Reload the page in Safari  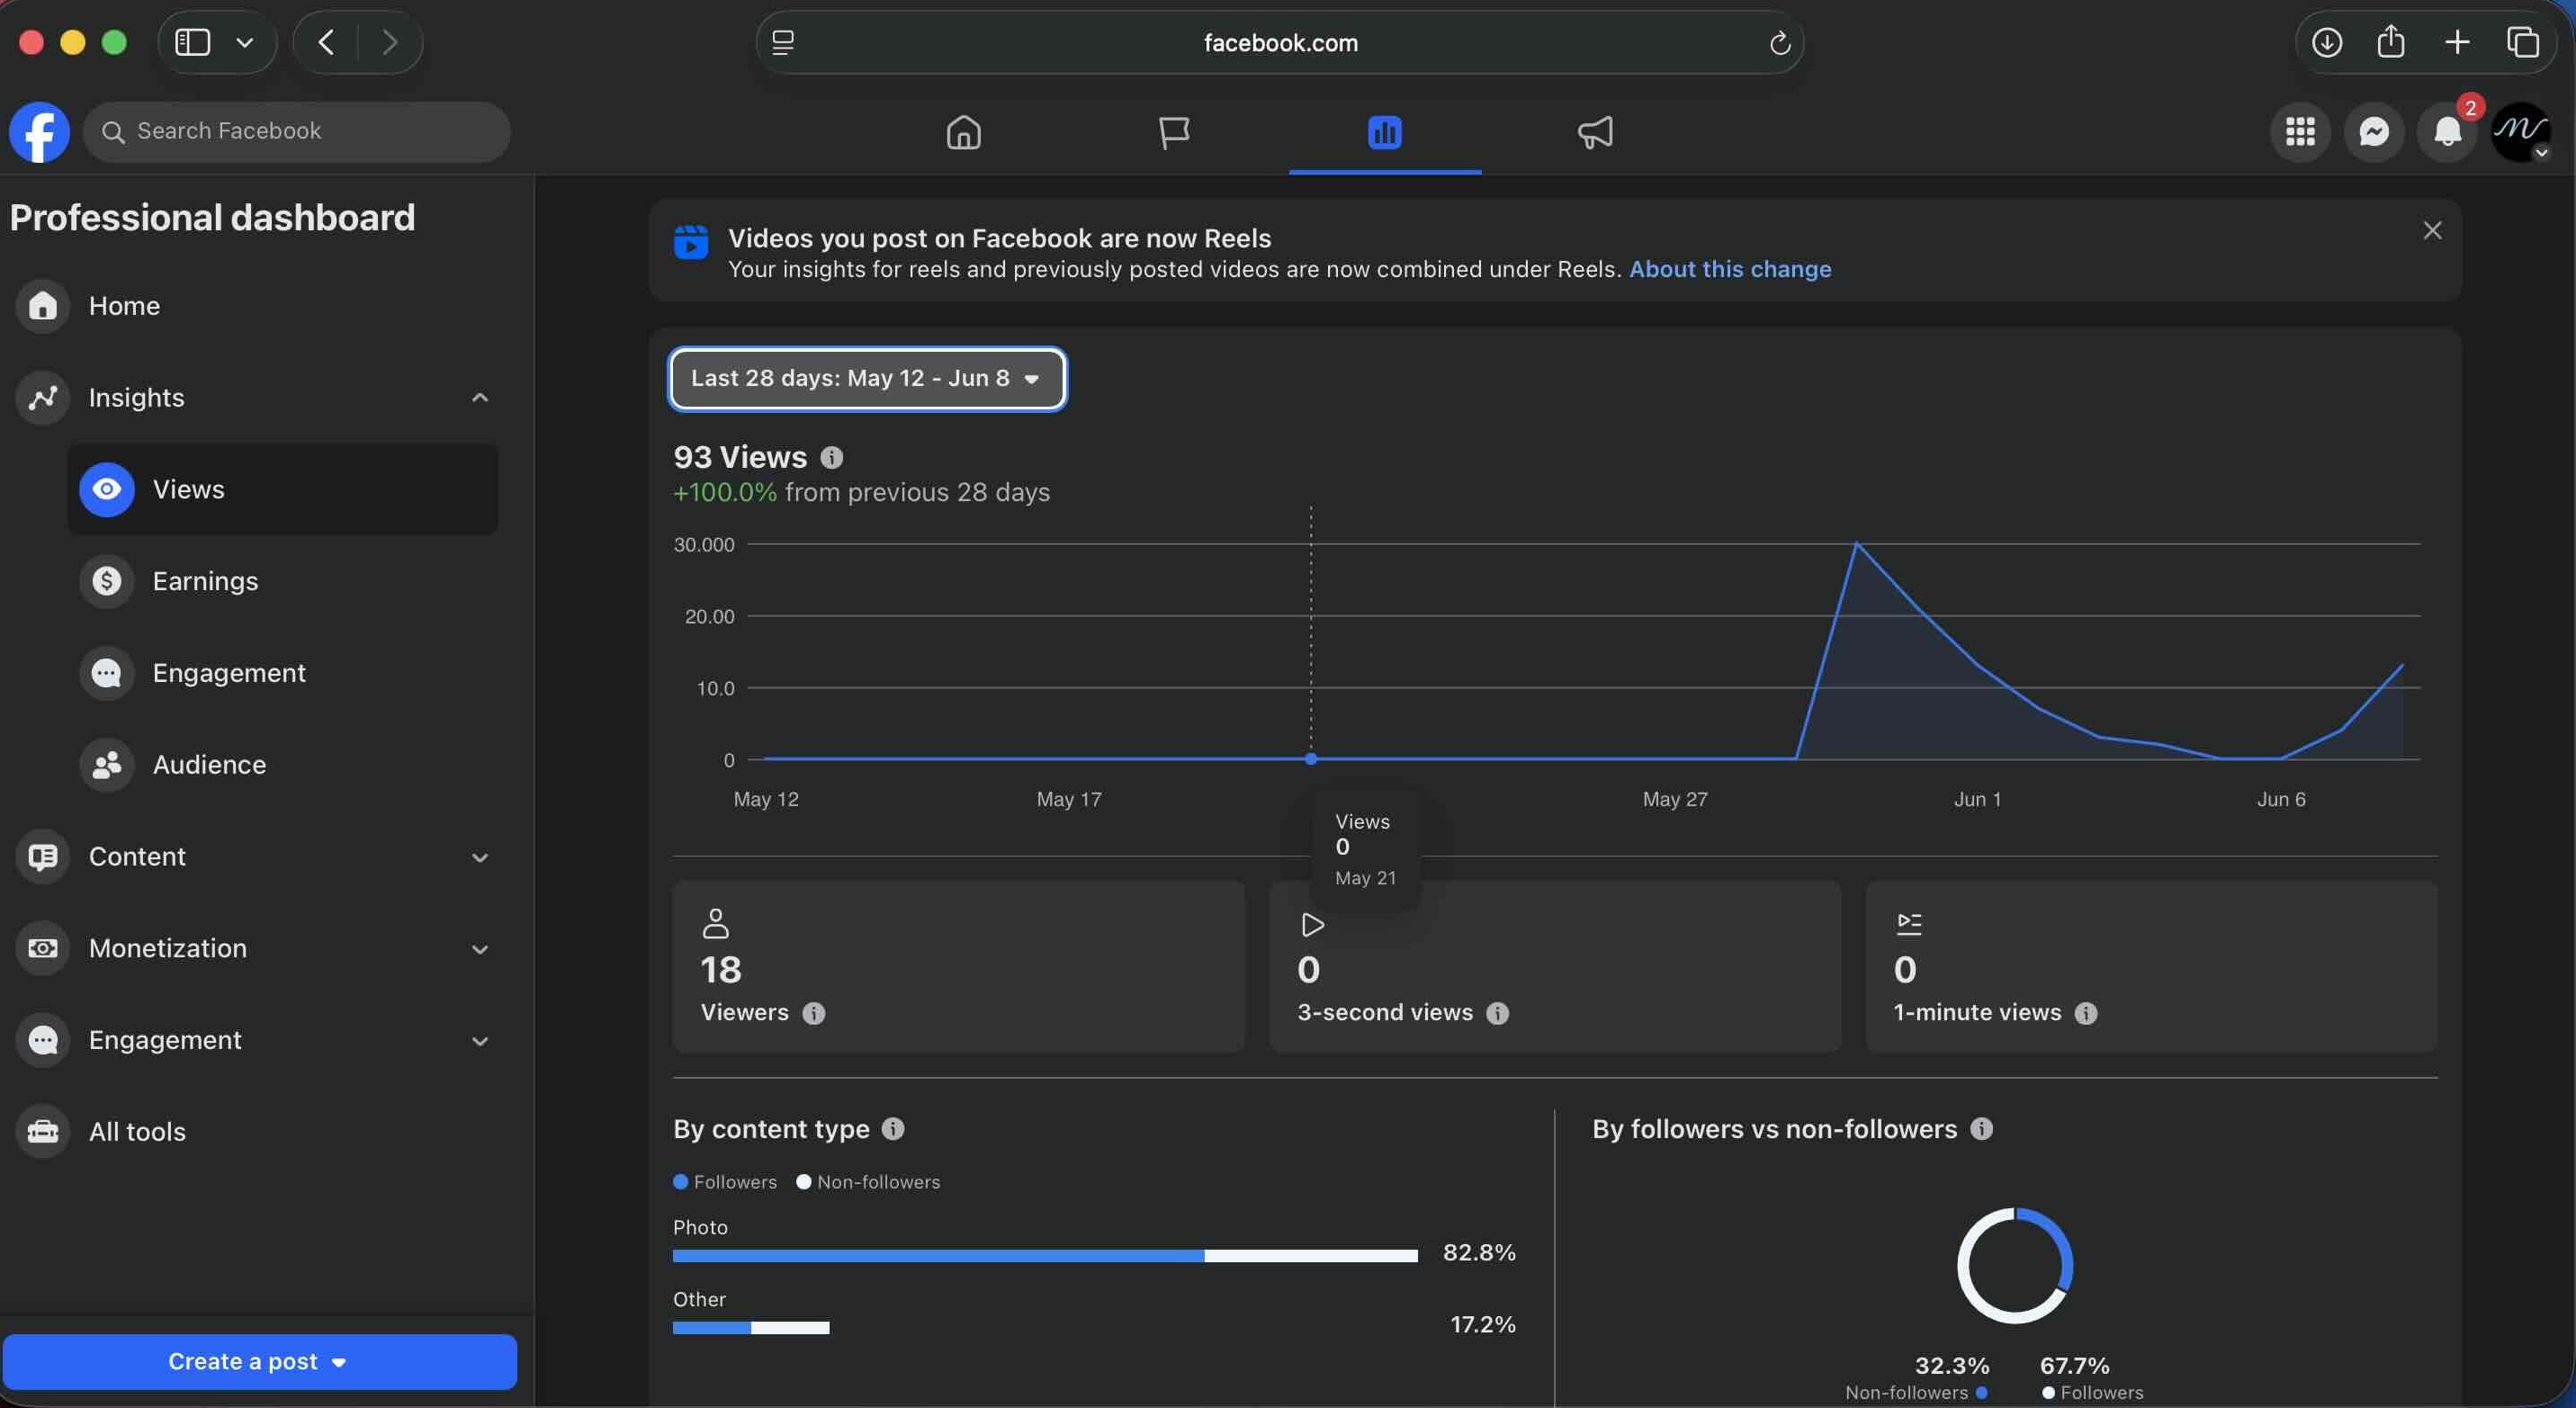pyautogui.click(x=1779, y=43)
